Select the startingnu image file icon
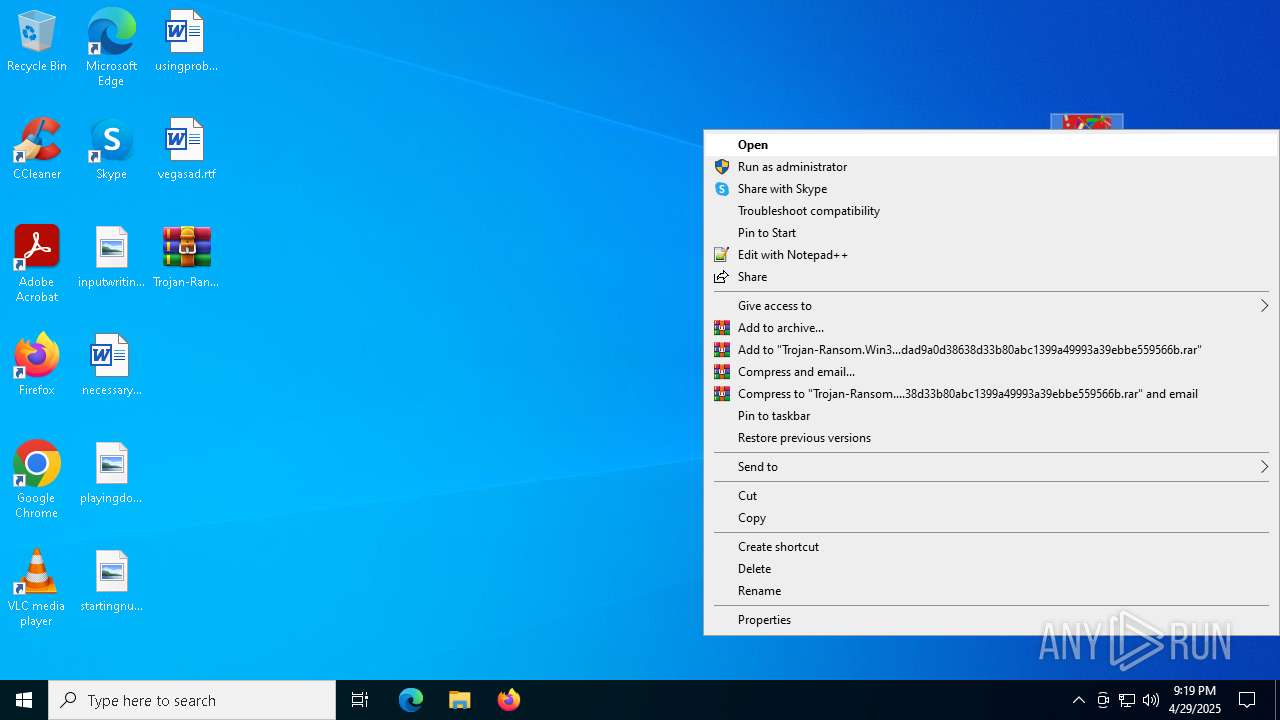 coord(111,582)
